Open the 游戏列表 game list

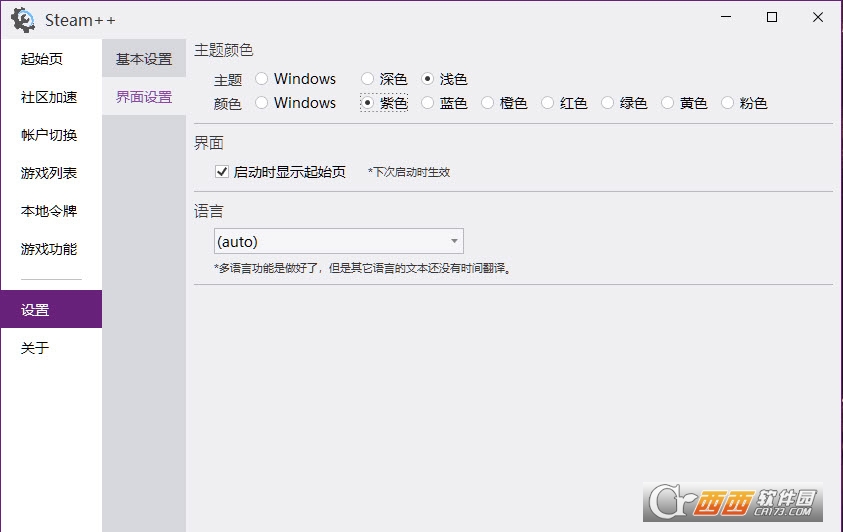point(51,173)
